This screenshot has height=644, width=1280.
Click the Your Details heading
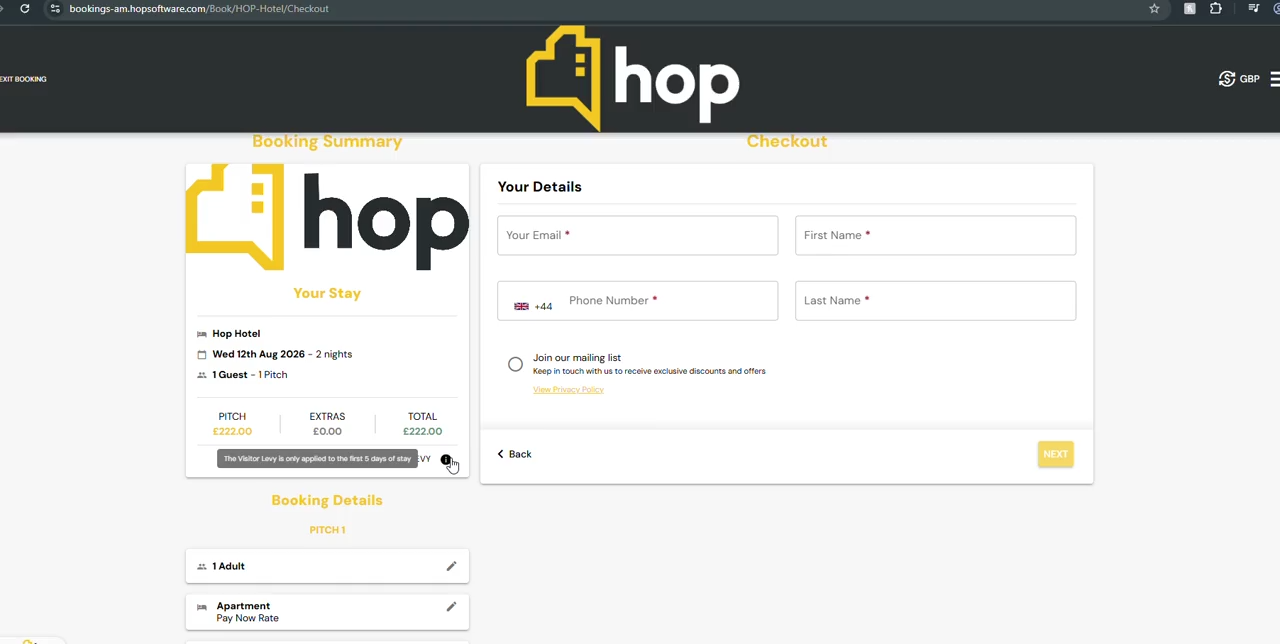pos(539,187)
